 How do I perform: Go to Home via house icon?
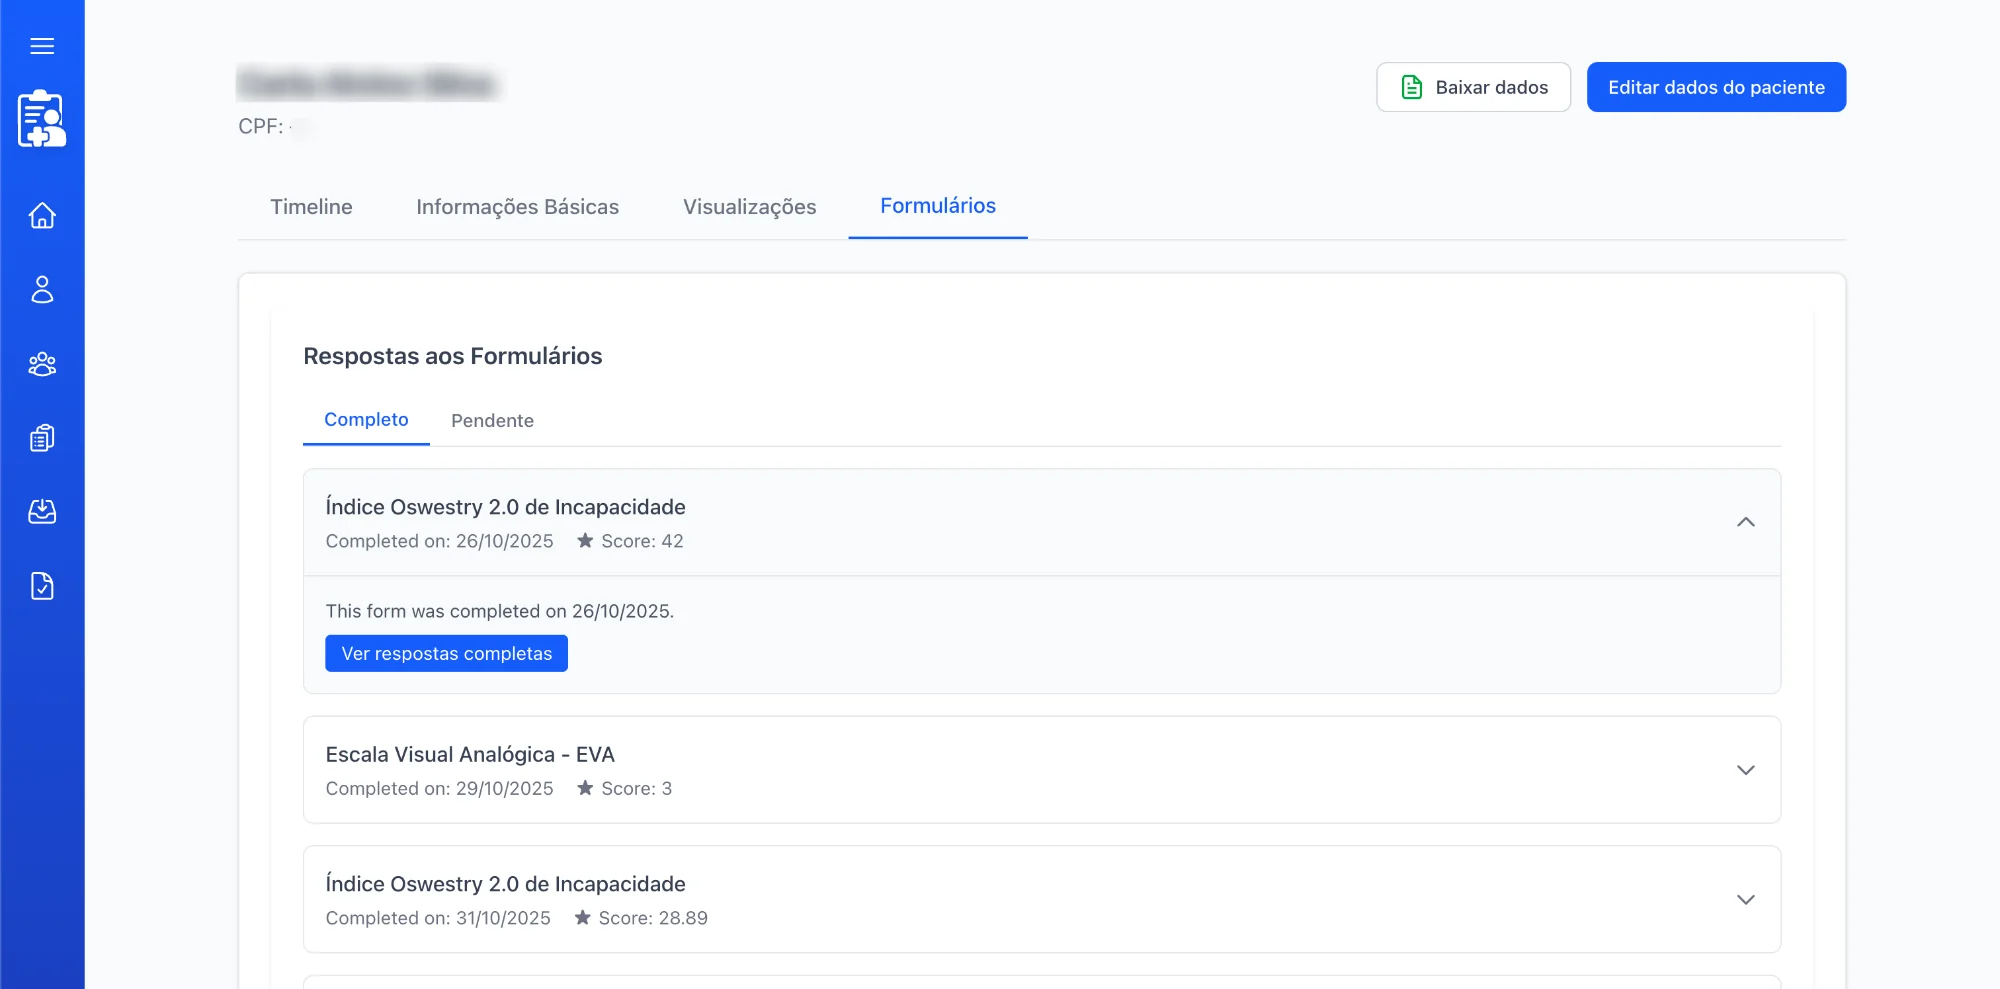click(42, 216)
